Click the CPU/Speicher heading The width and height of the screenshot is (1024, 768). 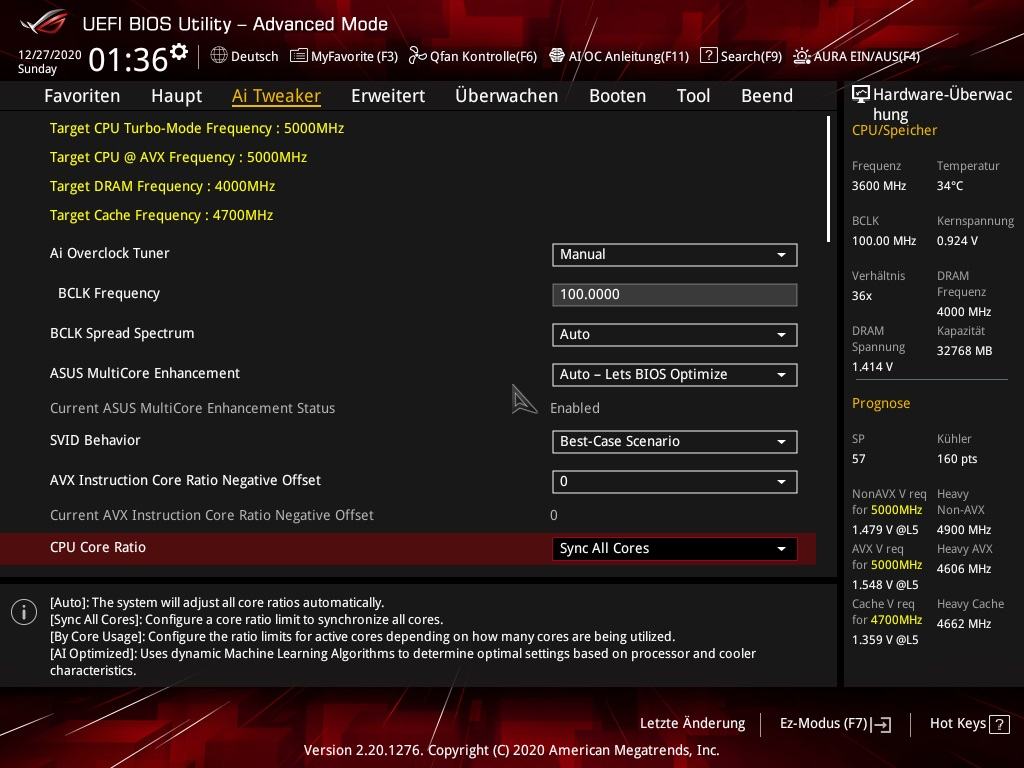click(894, 130)
